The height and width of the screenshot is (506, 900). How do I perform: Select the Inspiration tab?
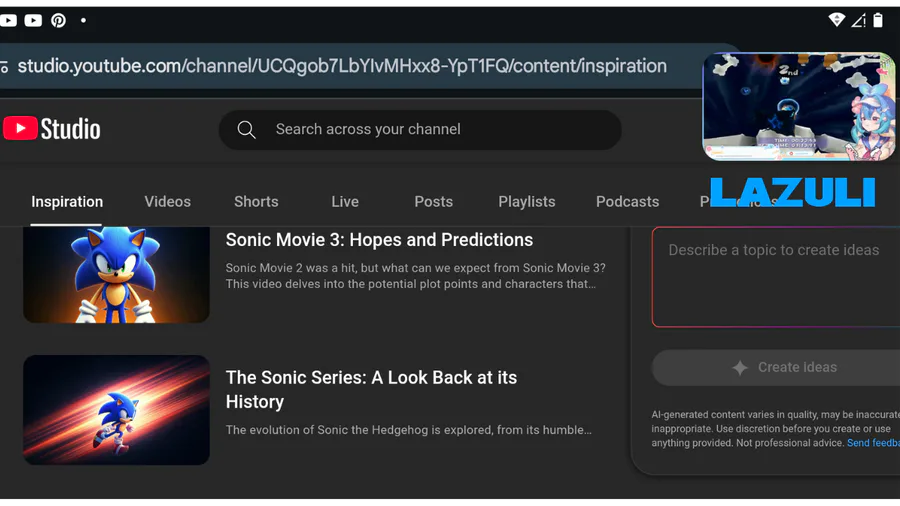(x=67, y=202)
